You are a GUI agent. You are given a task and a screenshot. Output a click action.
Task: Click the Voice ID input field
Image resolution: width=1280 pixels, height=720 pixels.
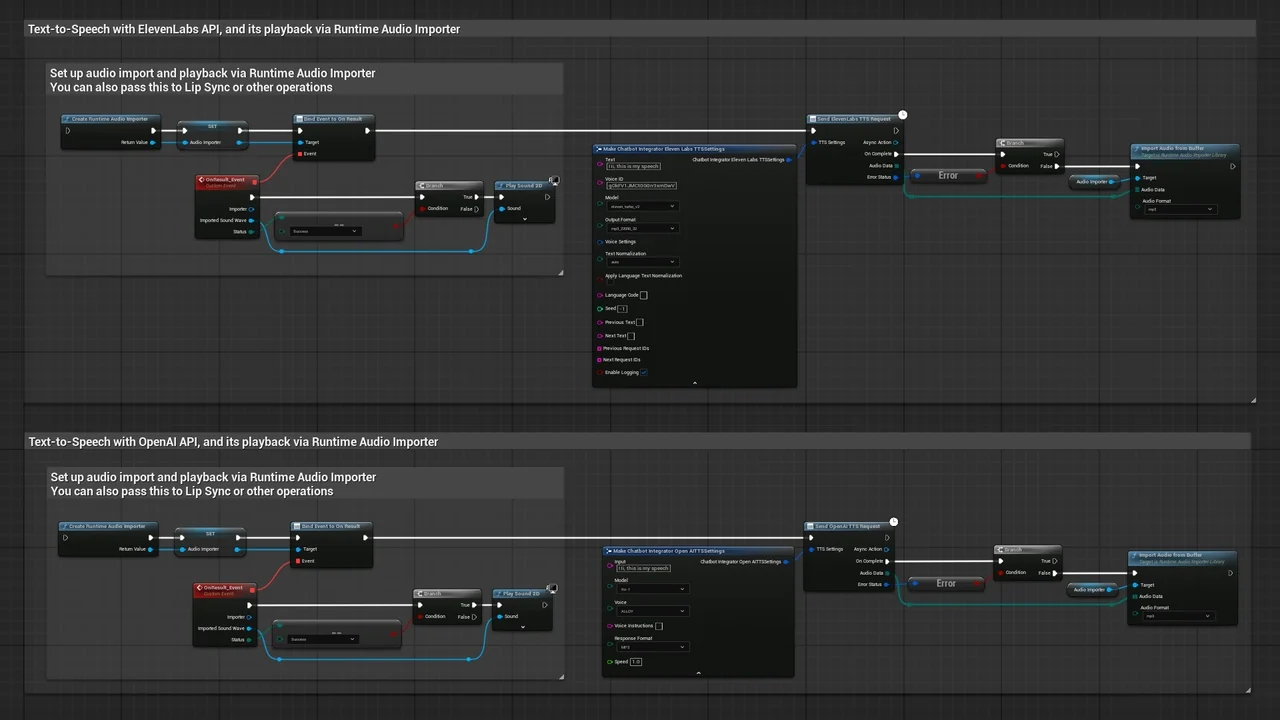tap(642, 186)
